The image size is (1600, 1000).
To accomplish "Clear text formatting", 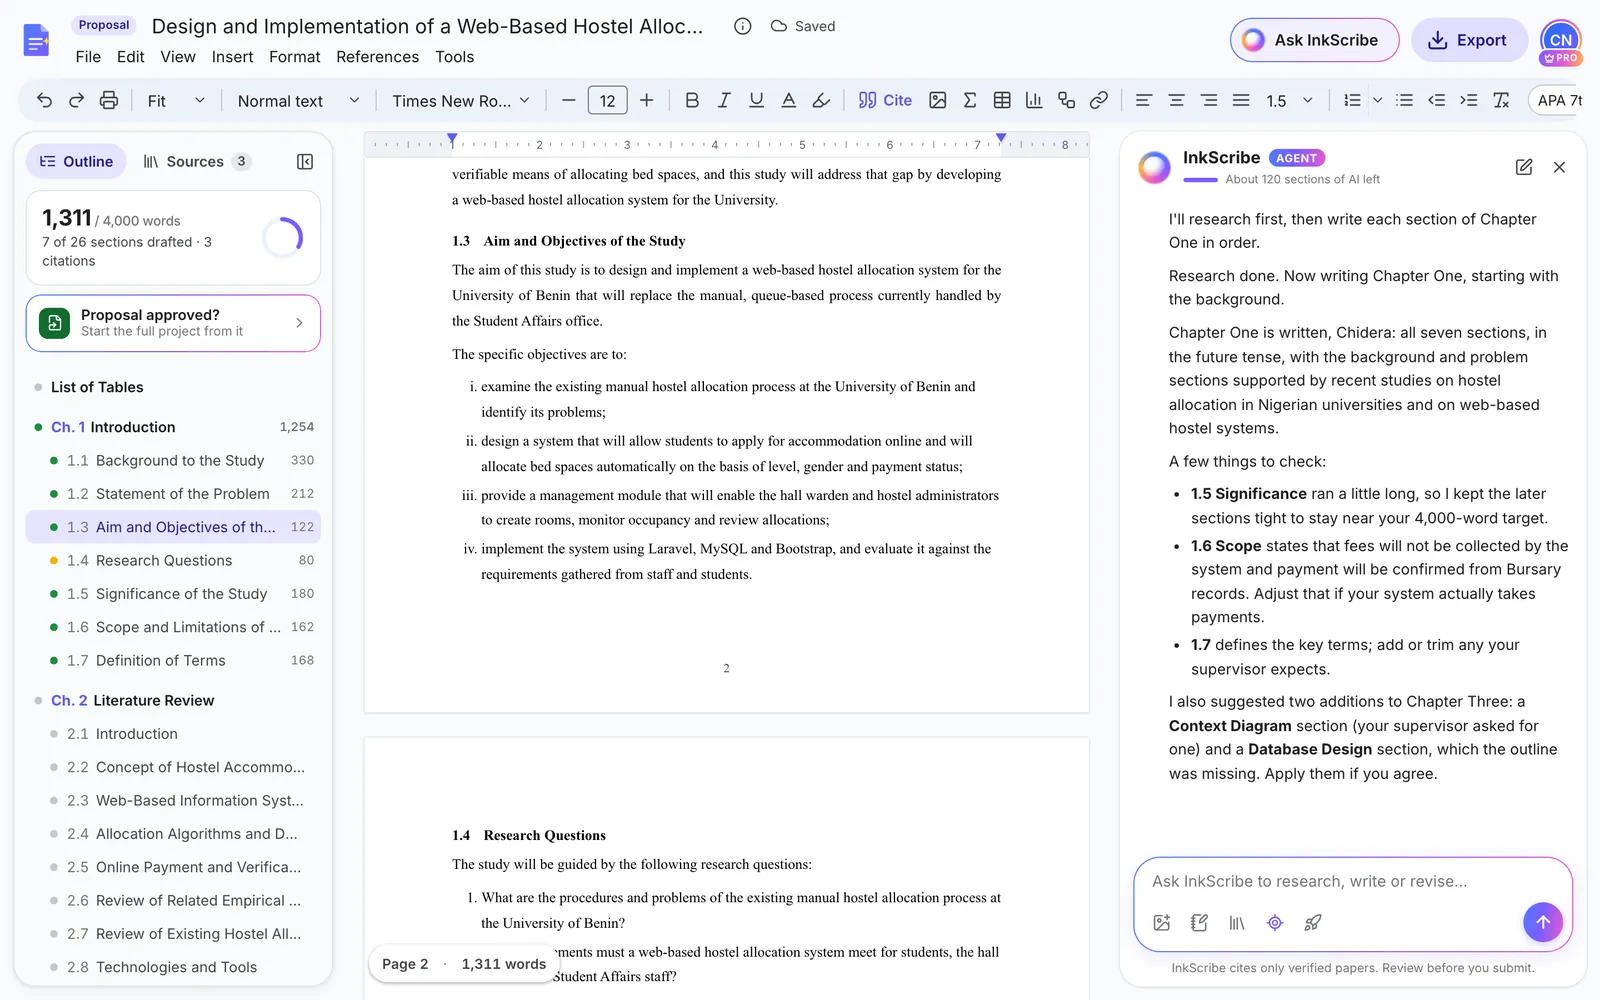I will click(1501, 100).
